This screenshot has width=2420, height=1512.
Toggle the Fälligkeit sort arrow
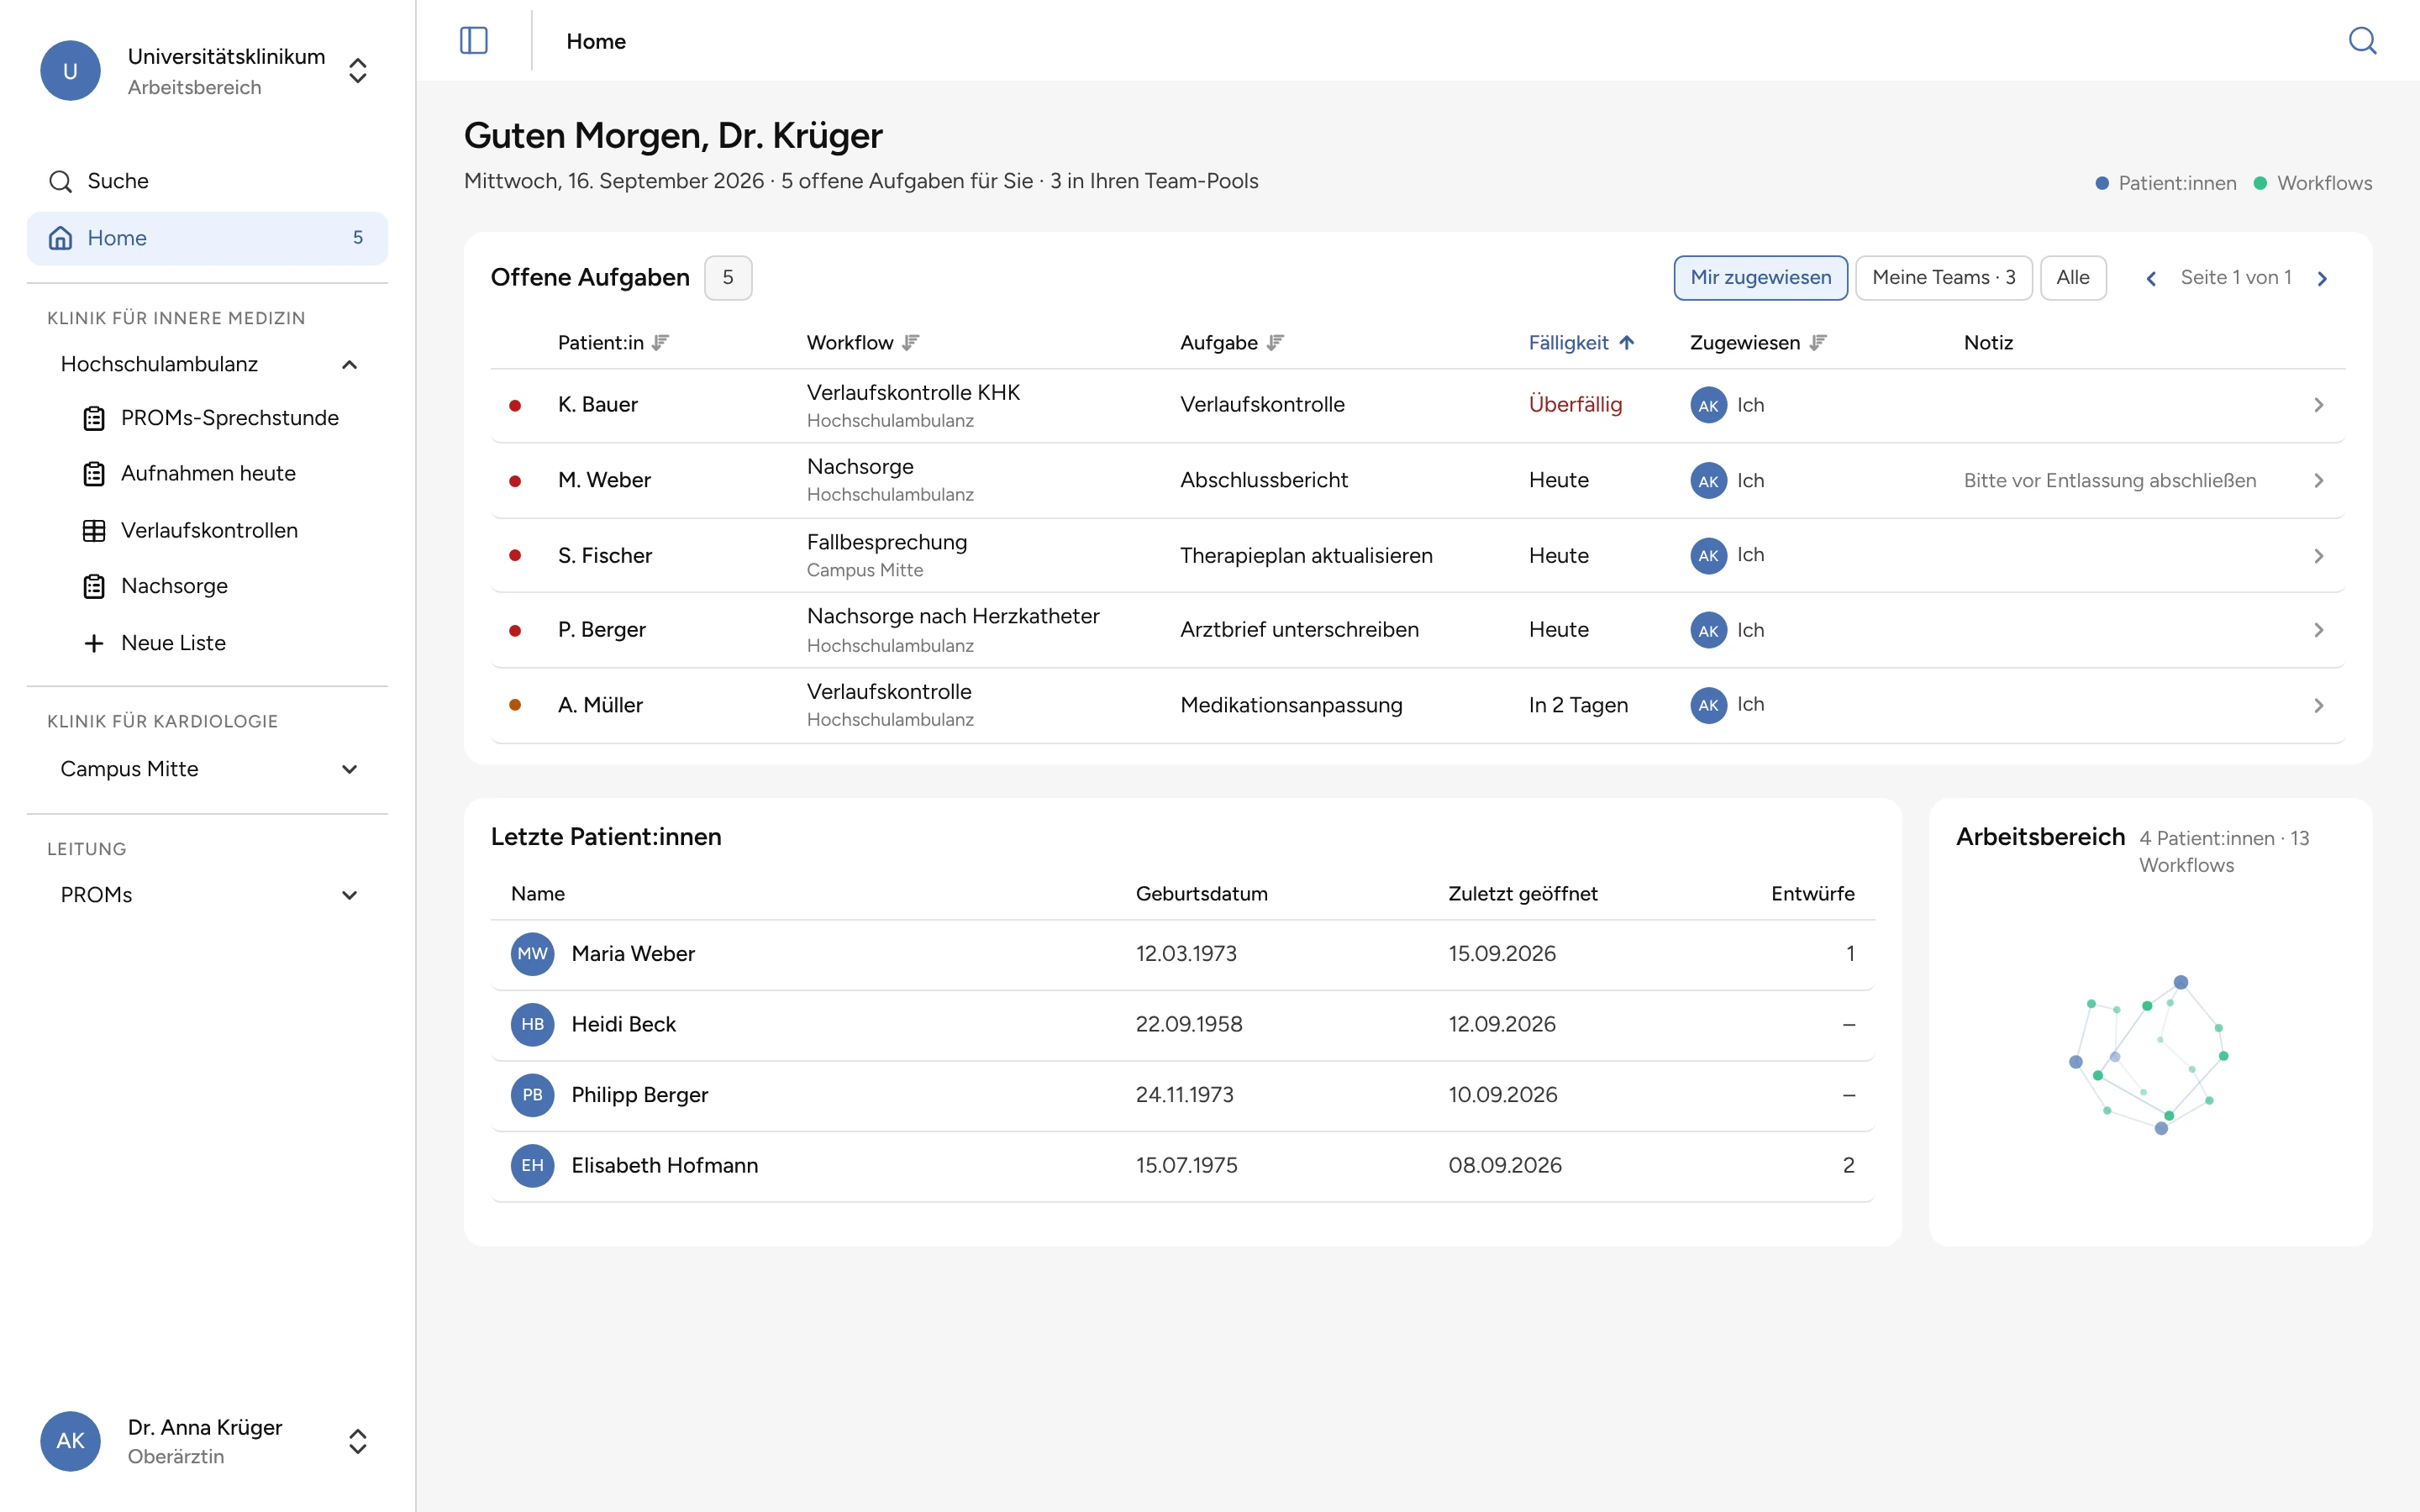[1627, 343]
